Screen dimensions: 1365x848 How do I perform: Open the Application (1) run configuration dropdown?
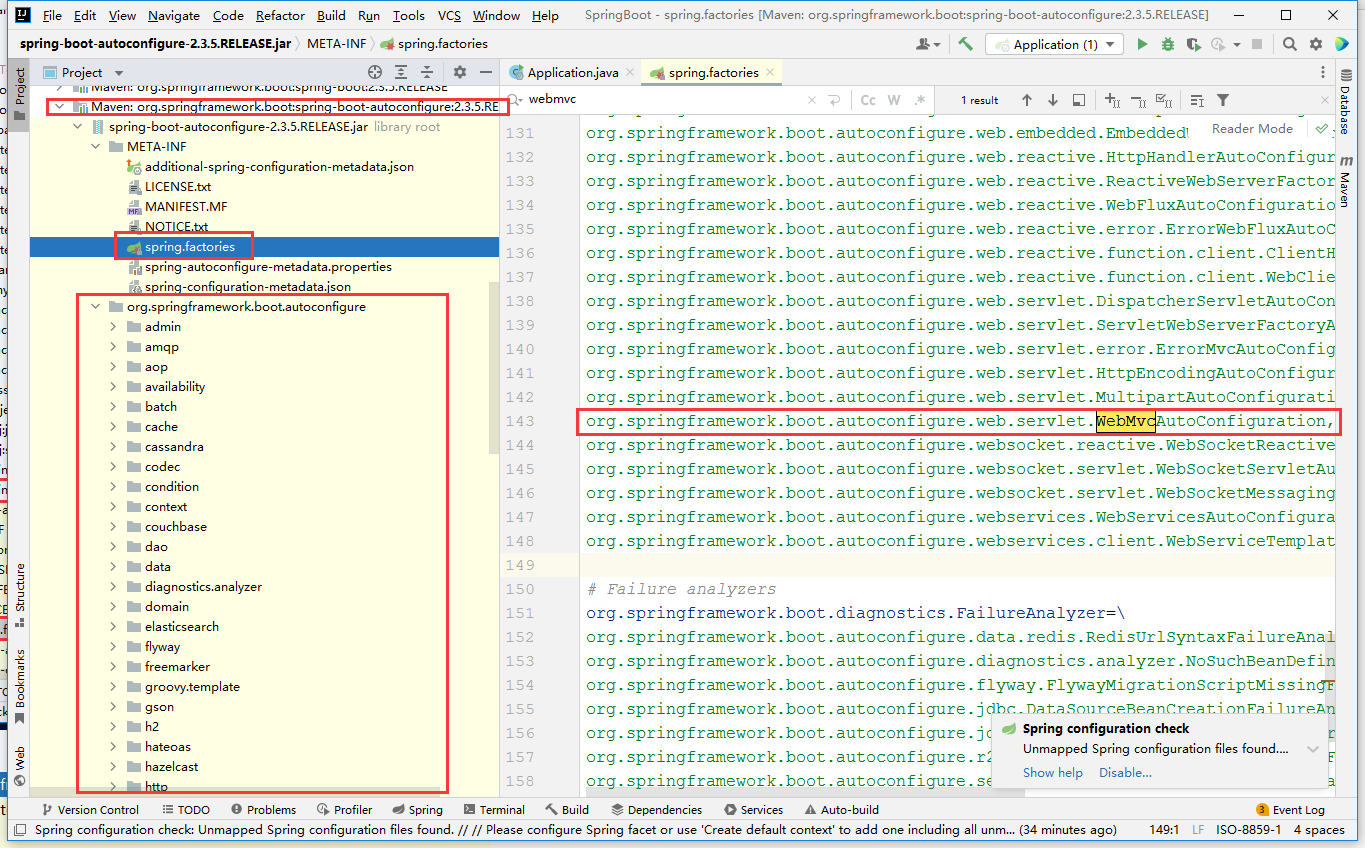coord(1054,44)
